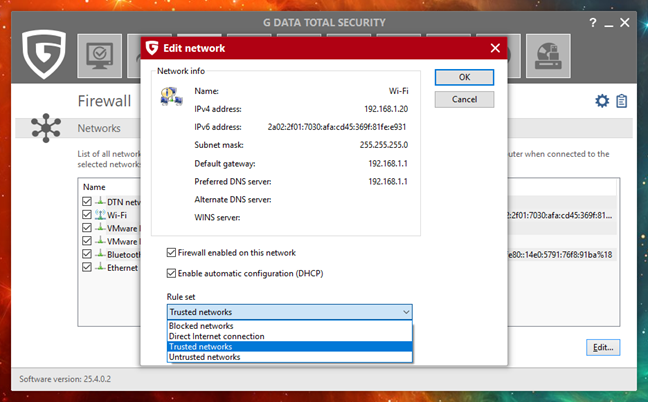This screenshot has height=402, width=648.
Task: Click the Bluetooth network adapter icon
Action: [x=100, y=254]
